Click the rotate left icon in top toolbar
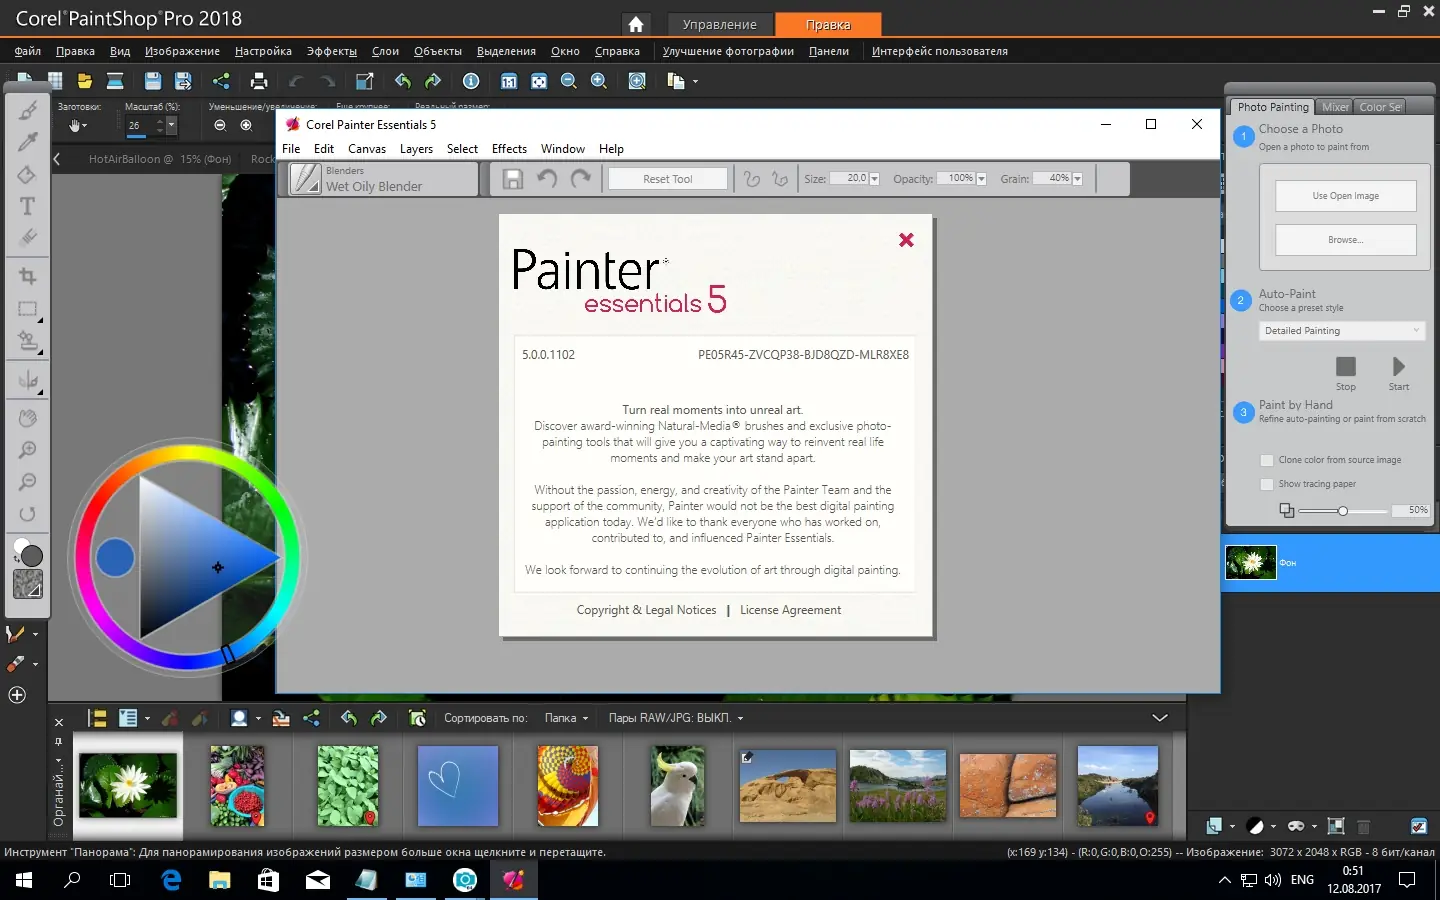The image size is (1440, 900). 402,81
